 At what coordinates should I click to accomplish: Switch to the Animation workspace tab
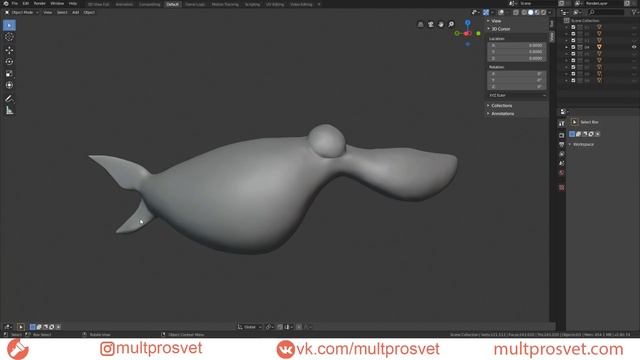point(124,4)
